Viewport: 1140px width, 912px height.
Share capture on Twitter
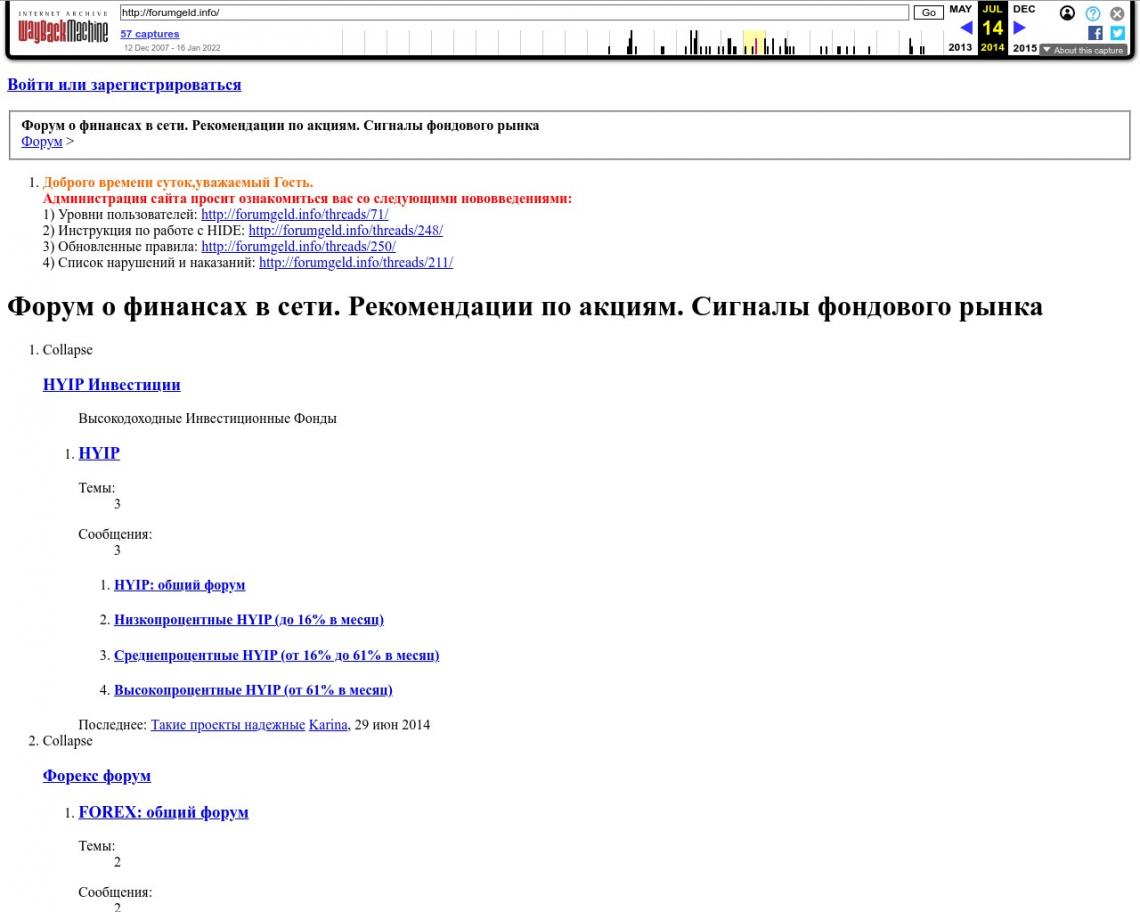(x=1118, y=33)
